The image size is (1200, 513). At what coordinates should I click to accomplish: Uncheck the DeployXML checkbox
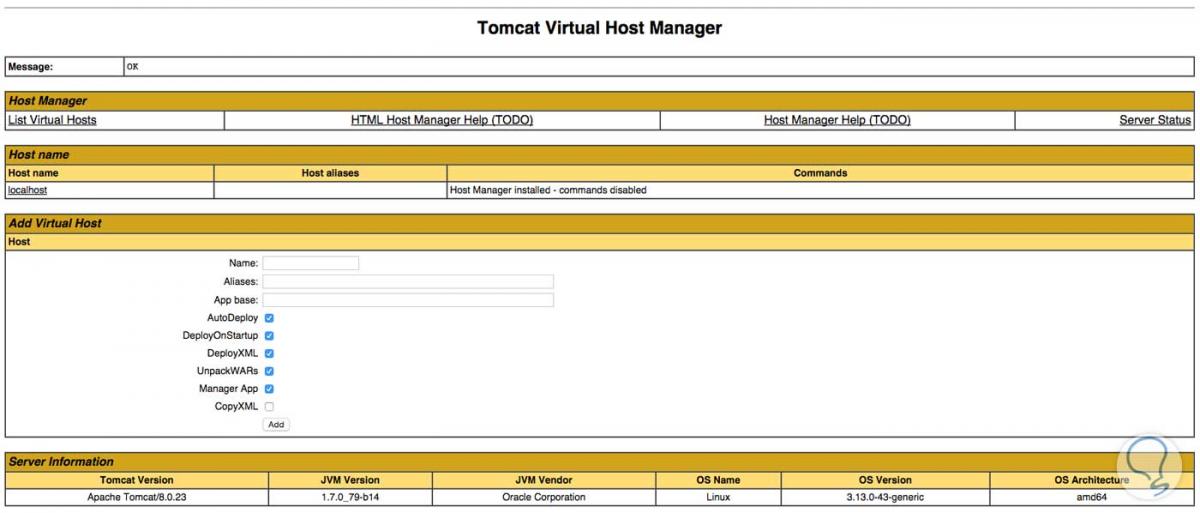269,353
